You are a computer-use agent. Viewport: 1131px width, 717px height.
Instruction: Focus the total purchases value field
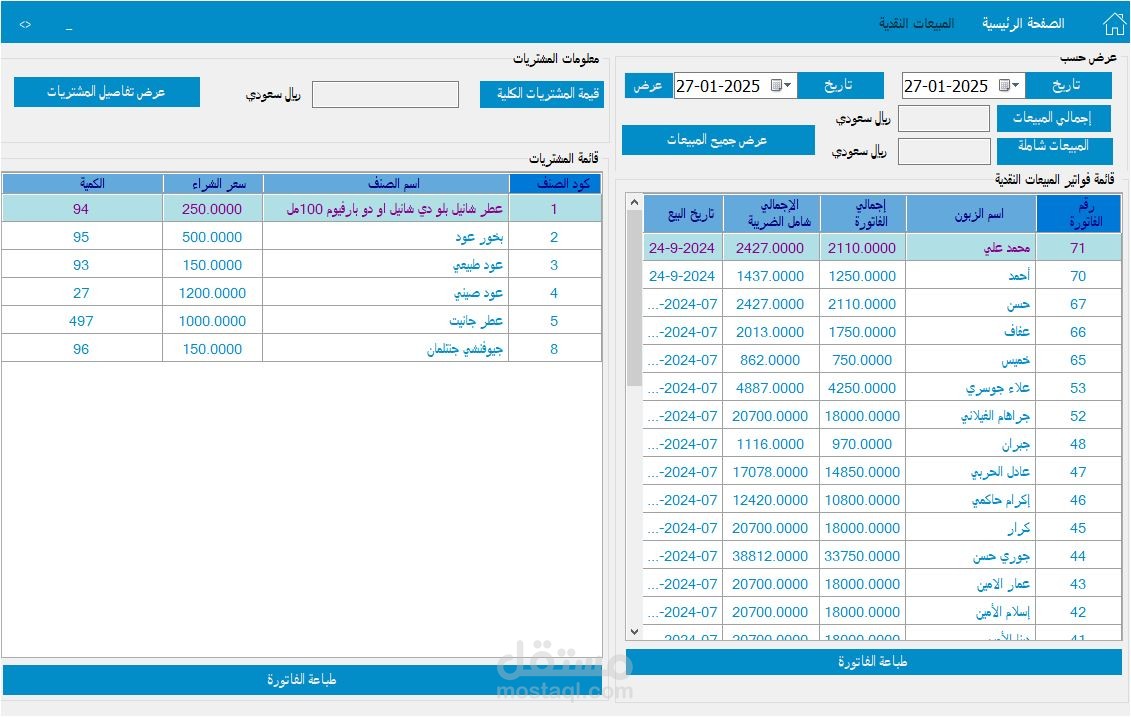(x=385, y=94)
